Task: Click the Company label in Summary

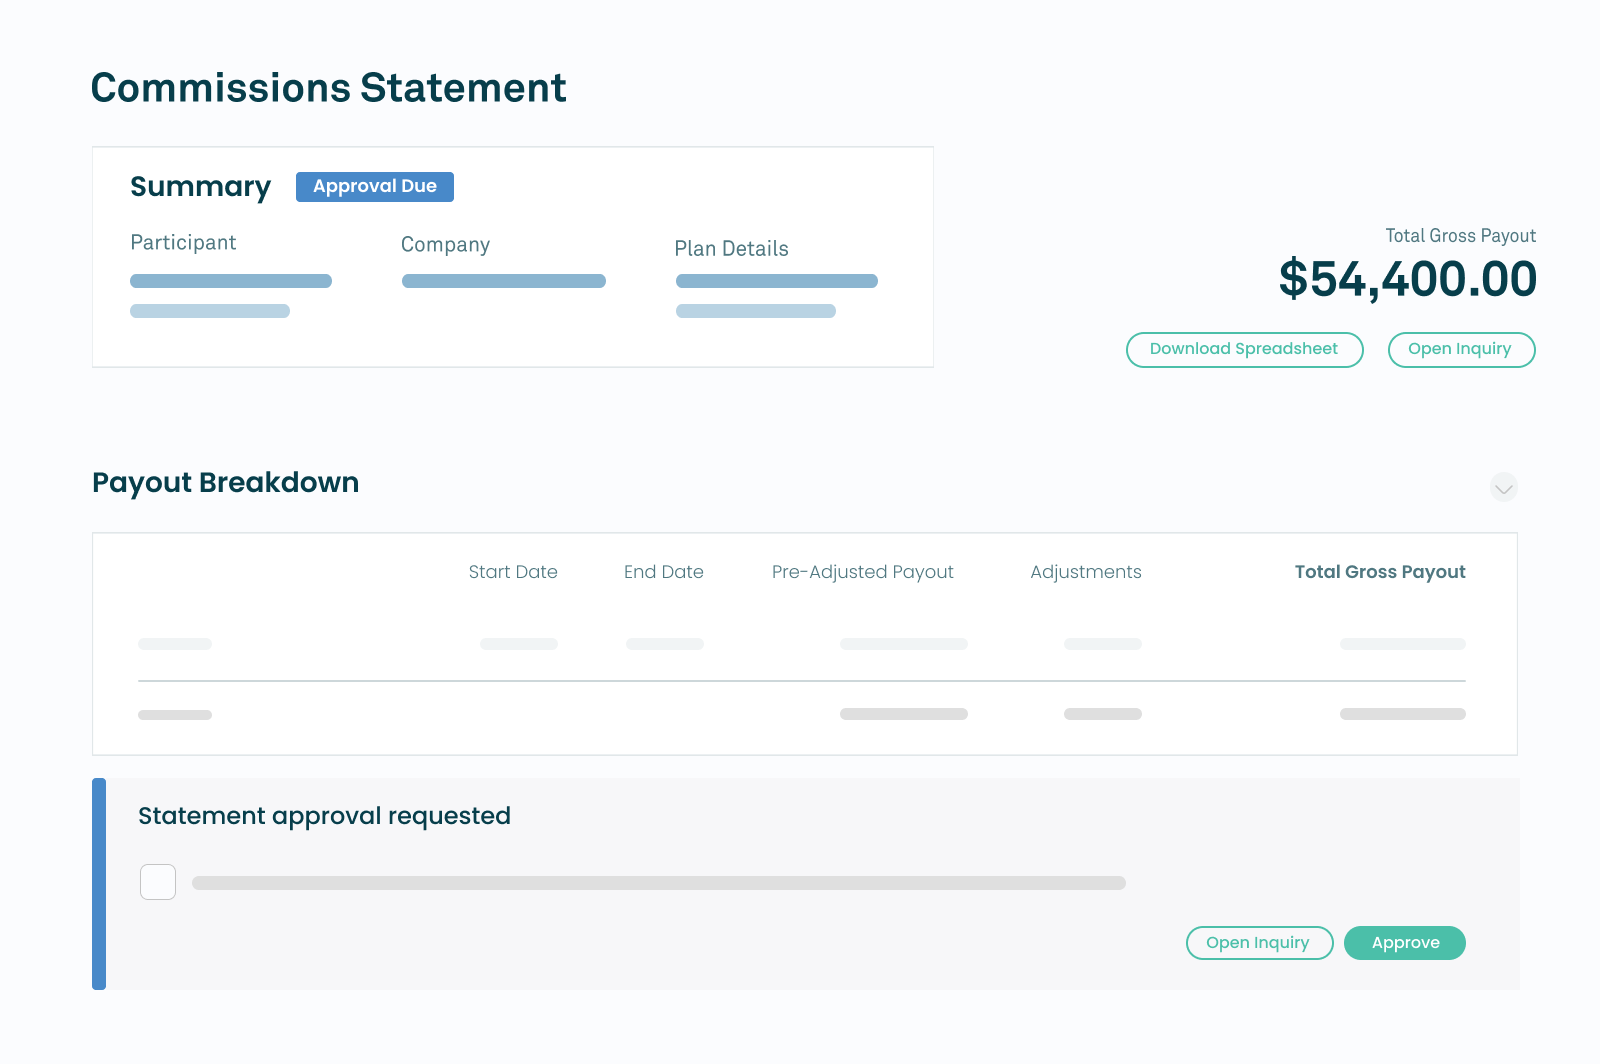Action: [445, 245]
